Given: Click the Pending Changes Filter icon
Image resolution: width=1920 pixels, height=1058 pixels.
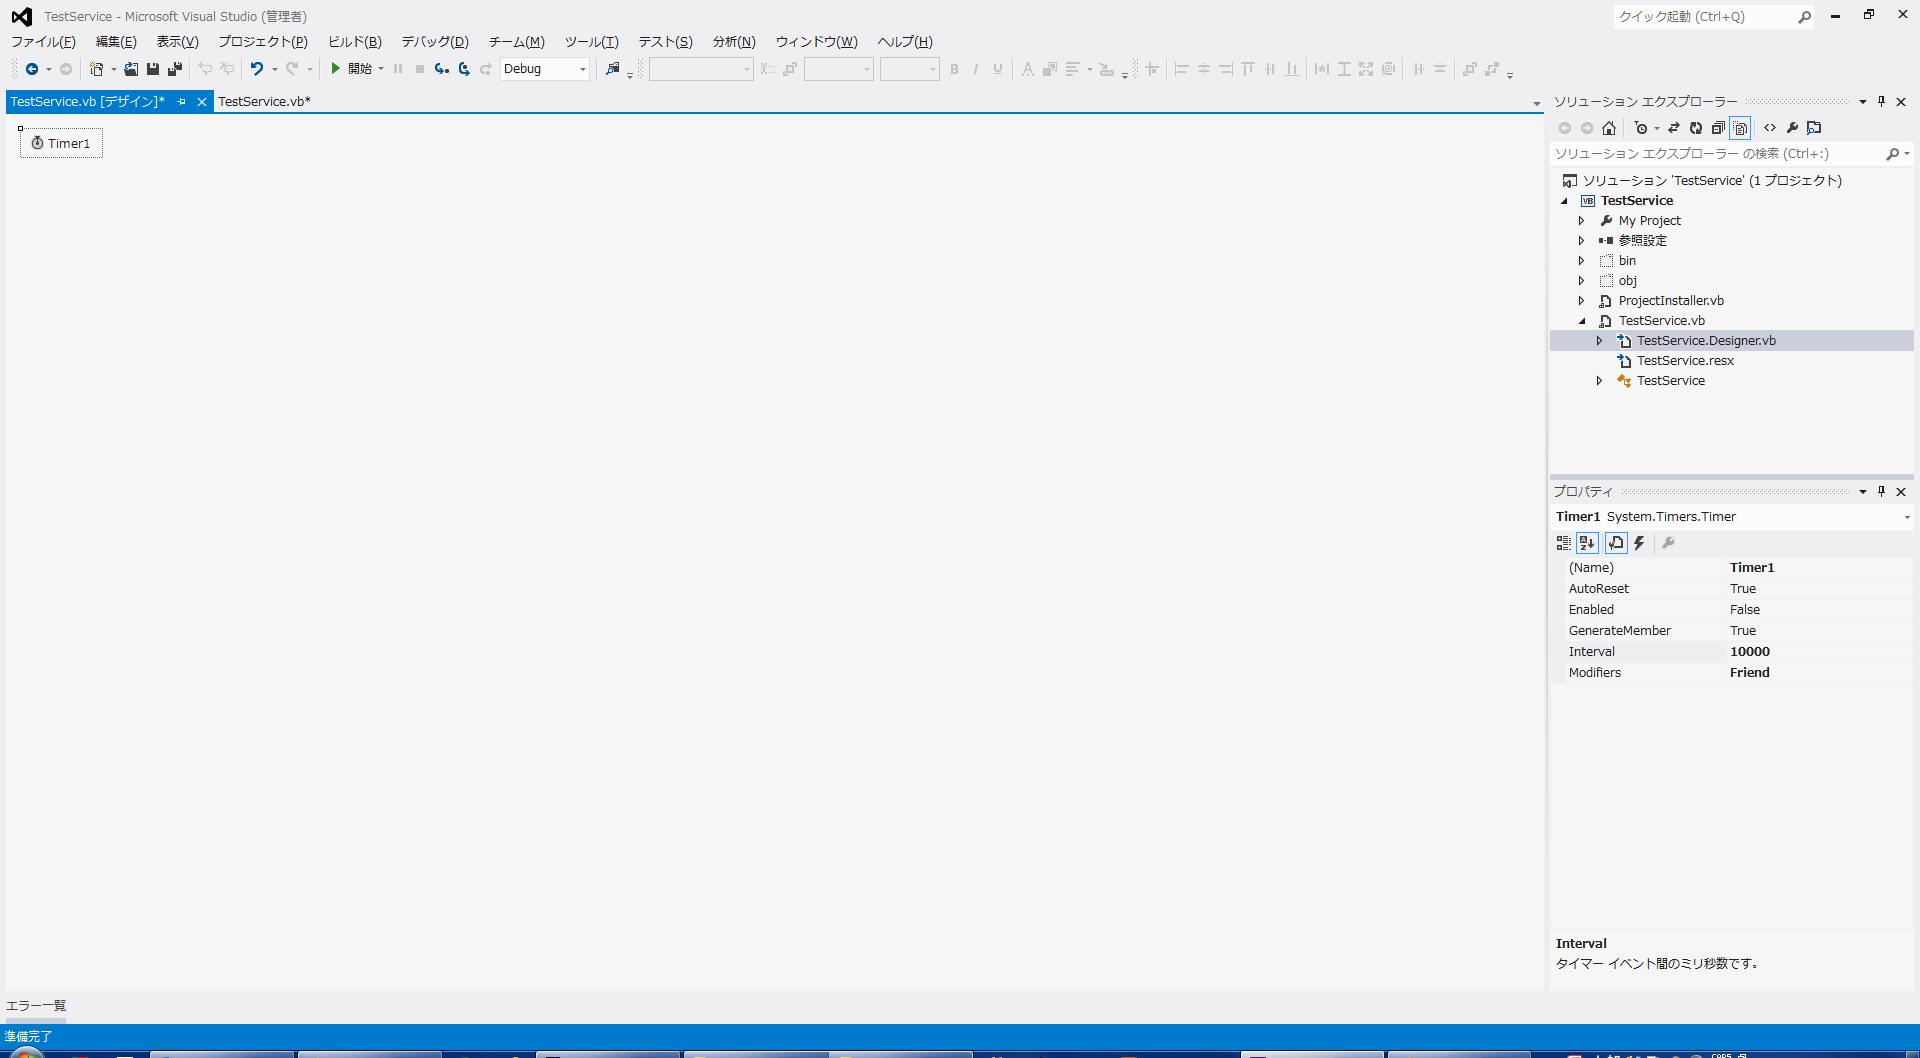Looking at the screenshot, I should 1641,128.
